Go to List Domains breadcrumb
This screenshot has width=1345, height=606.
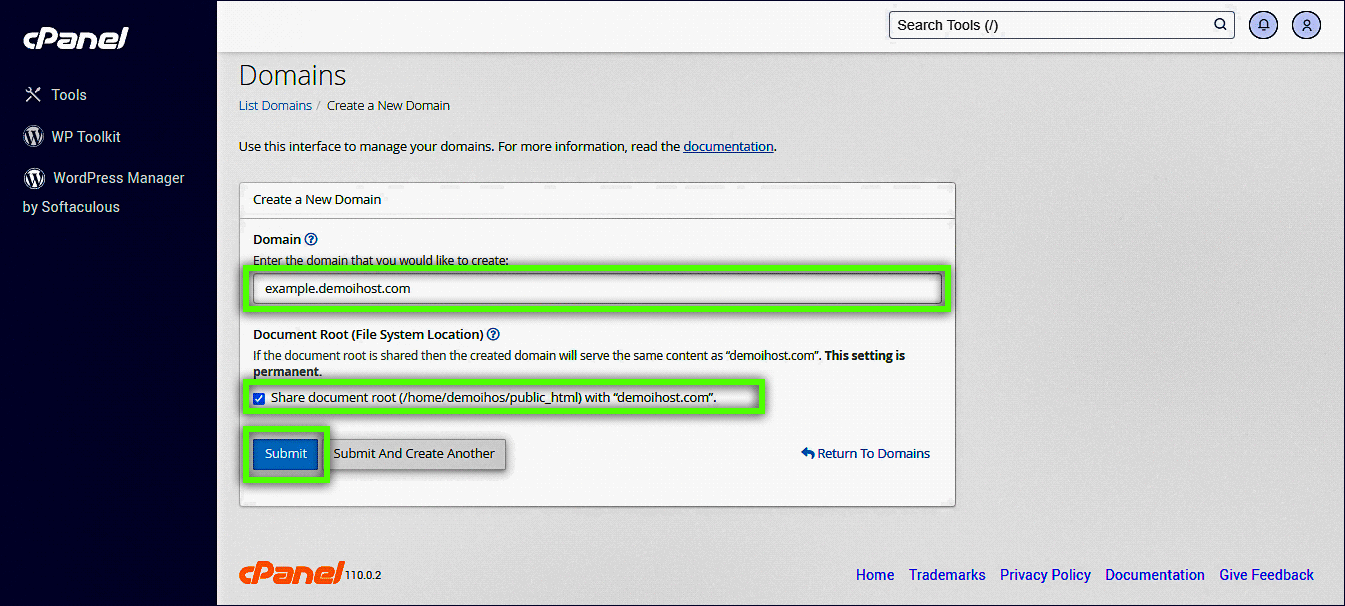point(275,105)
